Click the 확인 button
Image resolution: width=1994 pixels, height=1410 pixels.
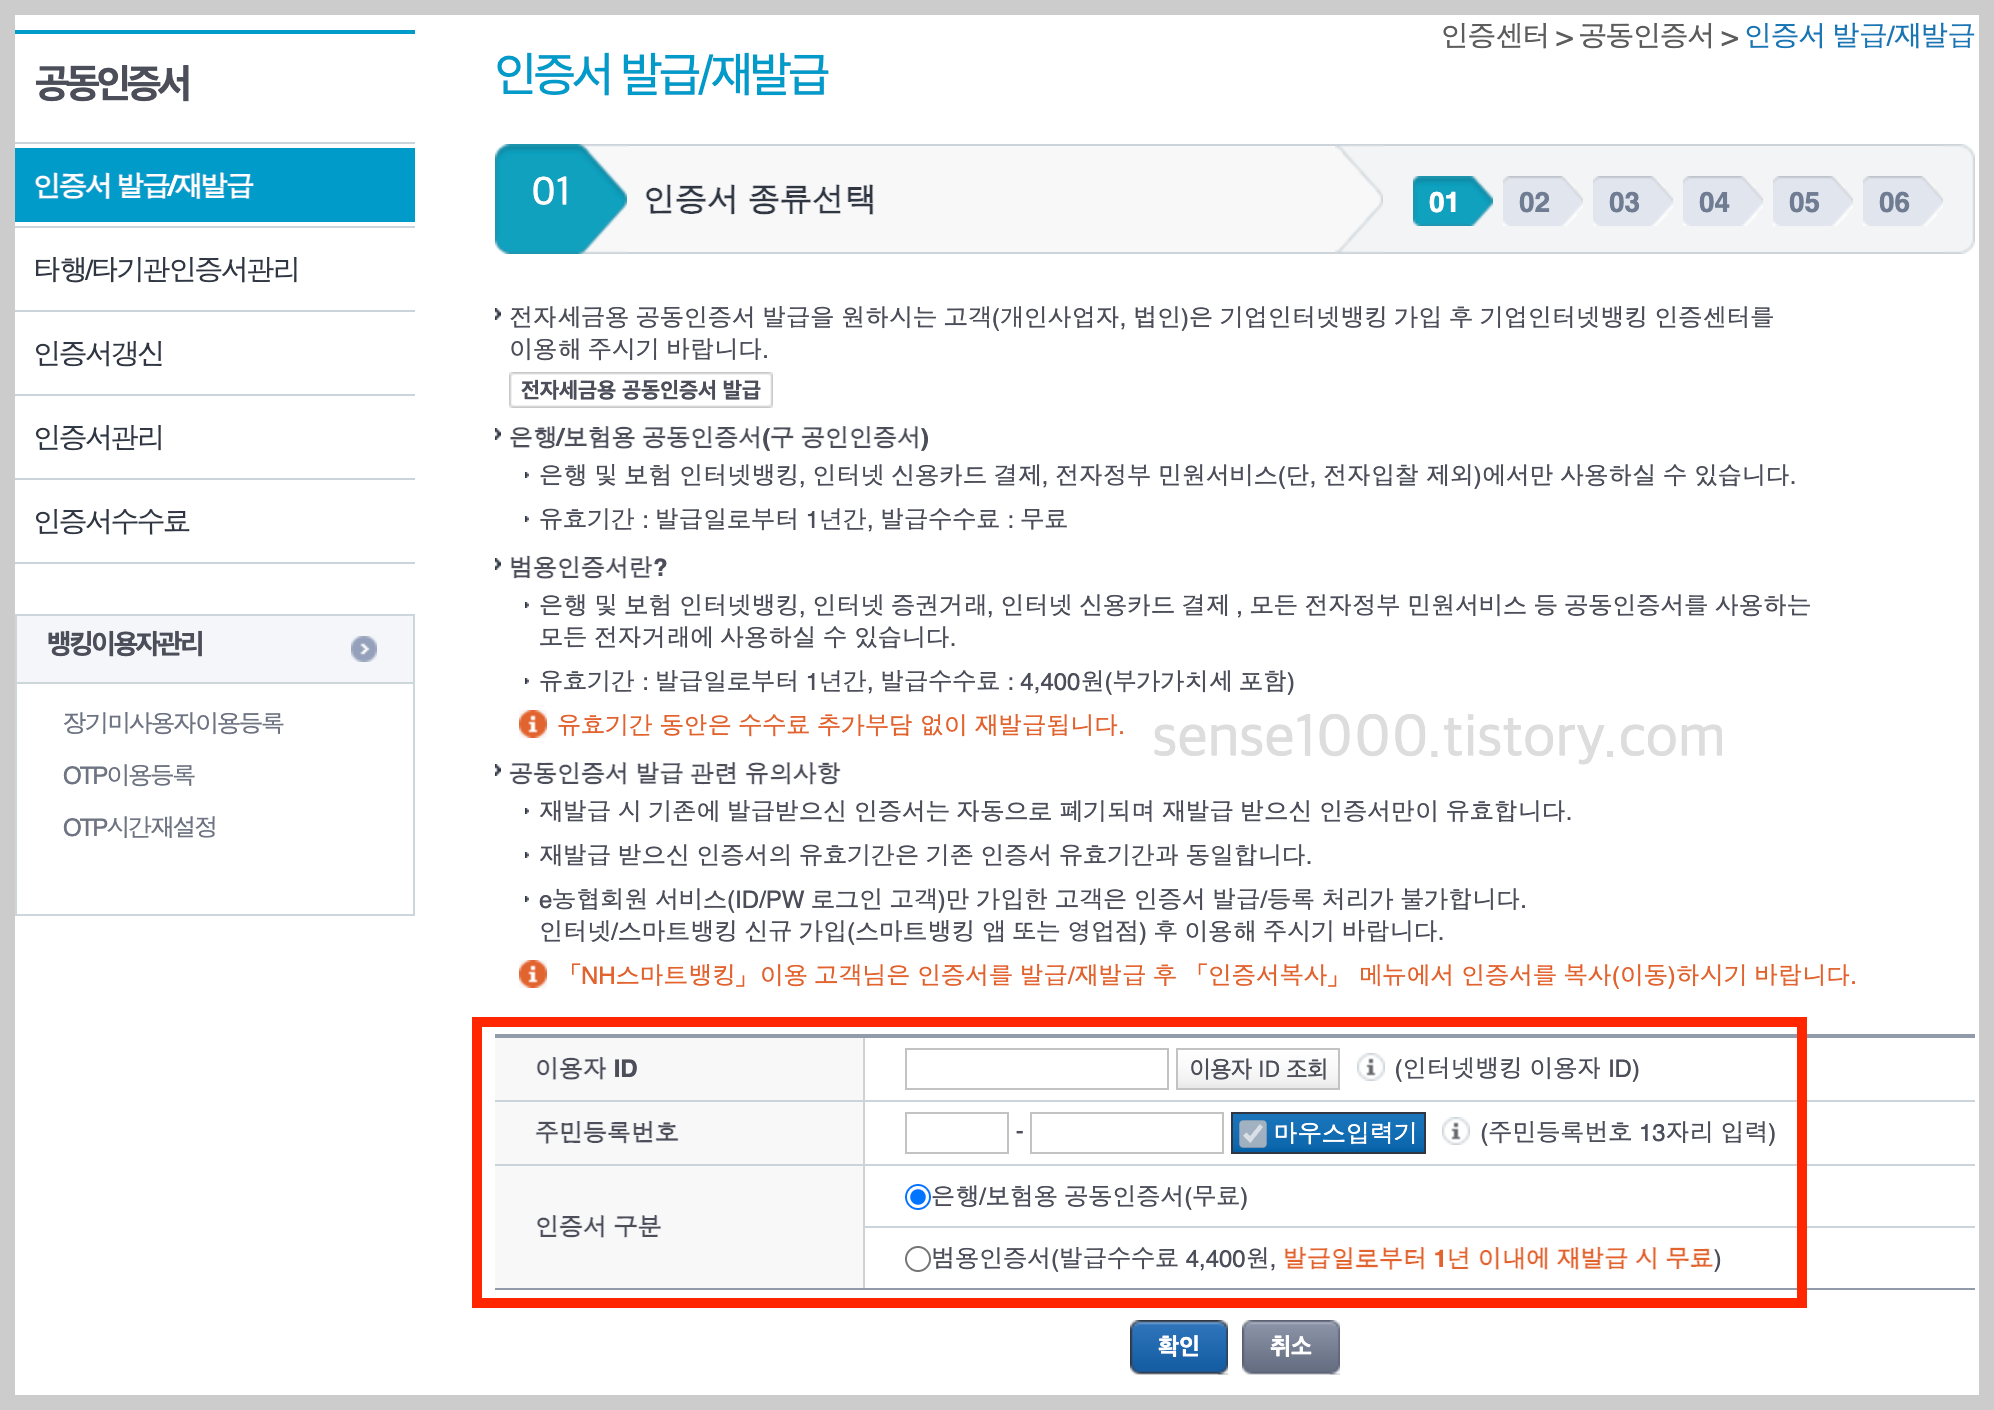pyautogui.click(x=1177, y=1346)
